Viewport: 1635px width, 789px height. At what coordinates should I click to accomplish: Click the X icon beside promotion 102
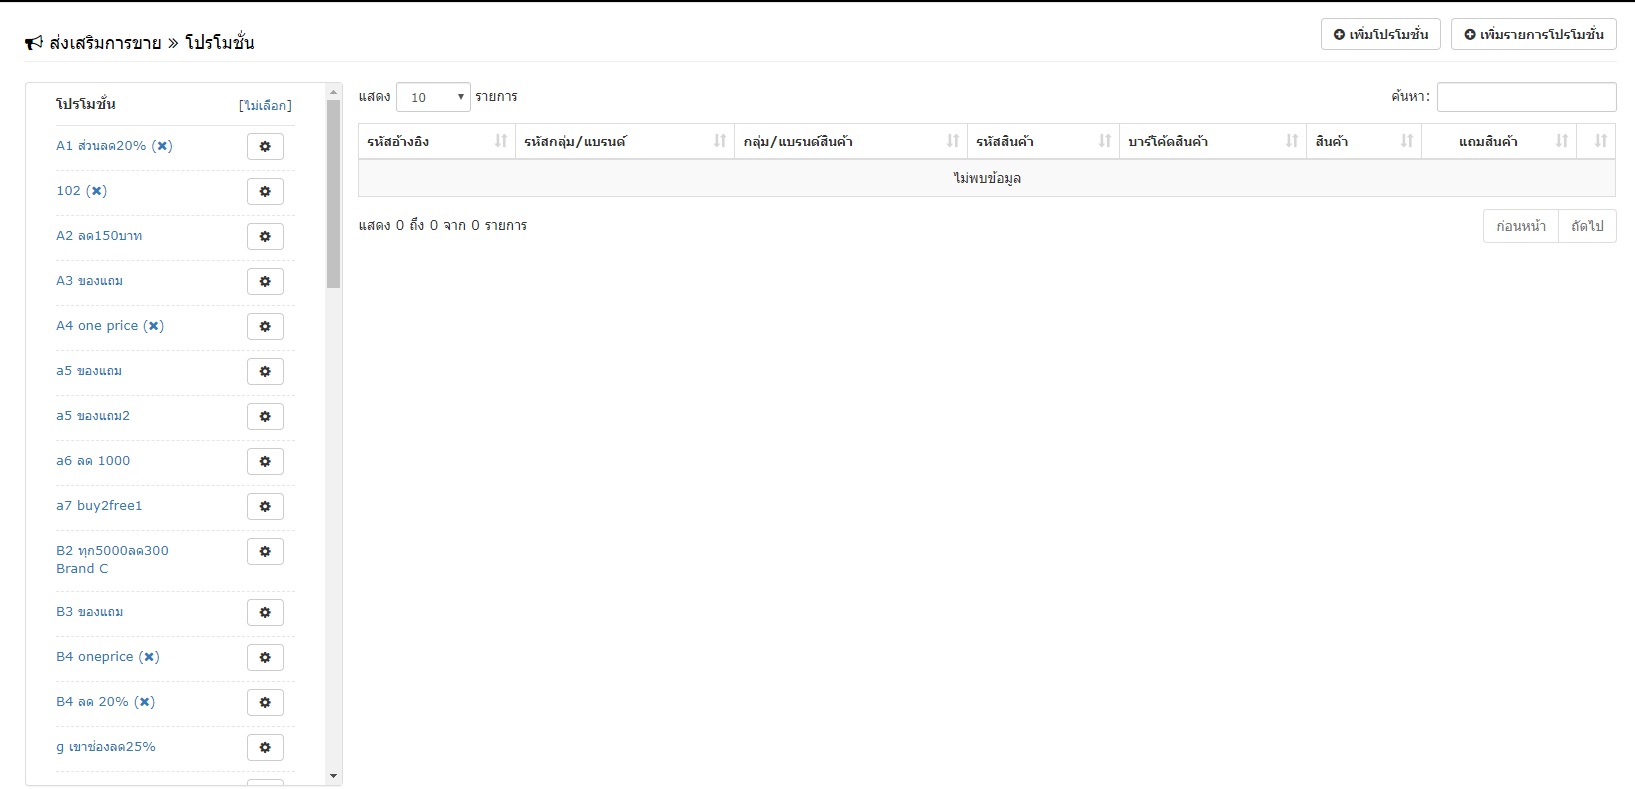point(97,191)
